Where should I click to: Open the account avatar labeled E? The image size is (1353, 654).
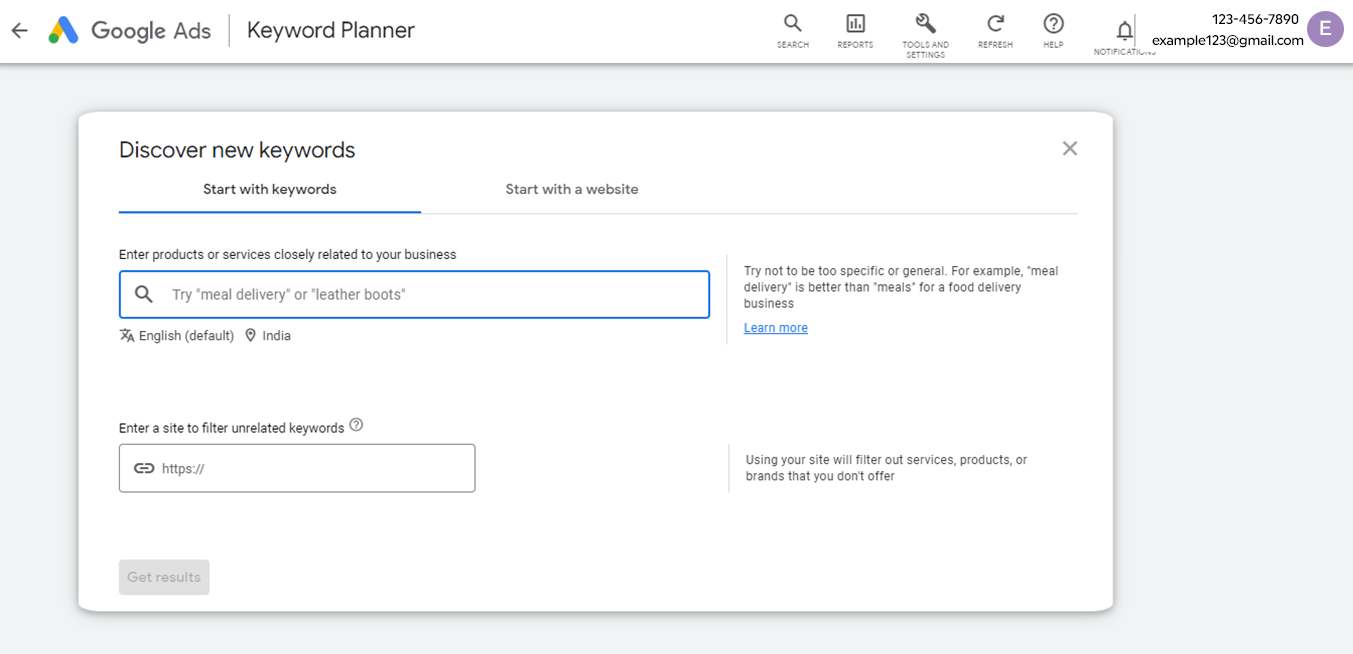tap(1325, 29)
